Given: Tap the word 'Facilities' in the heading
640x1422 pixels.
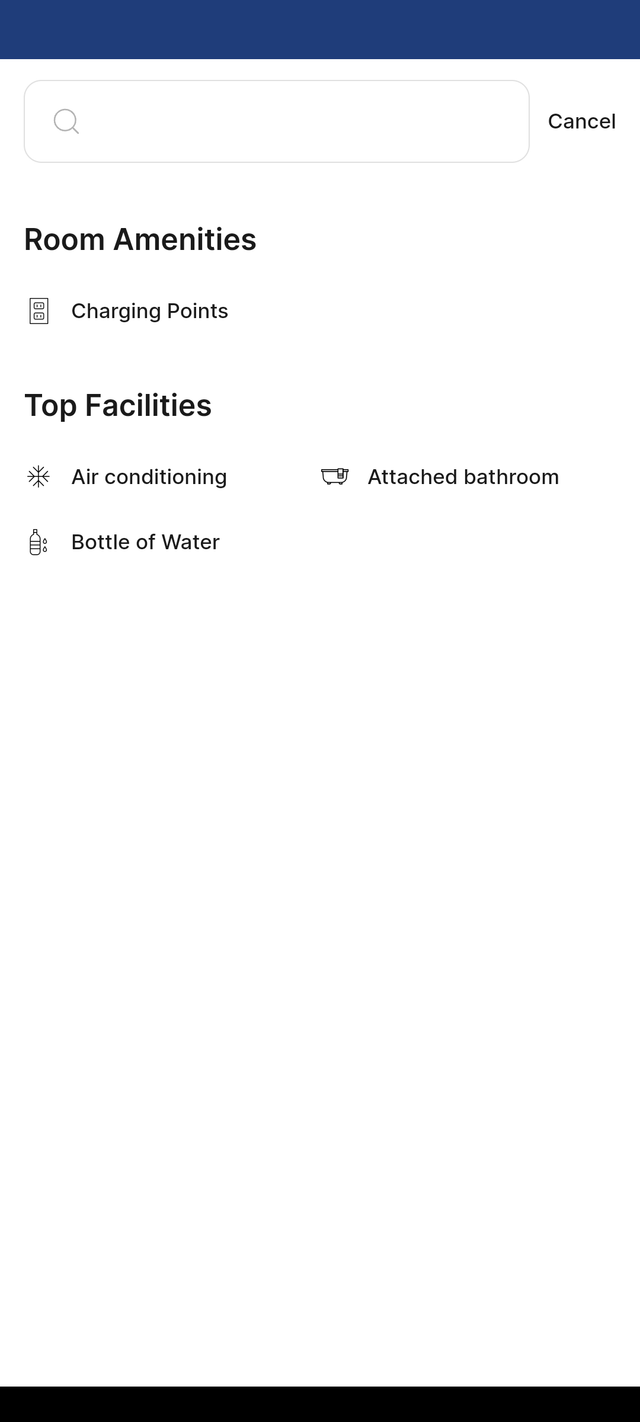Looking at the screenshot, I should click(148, 405).
